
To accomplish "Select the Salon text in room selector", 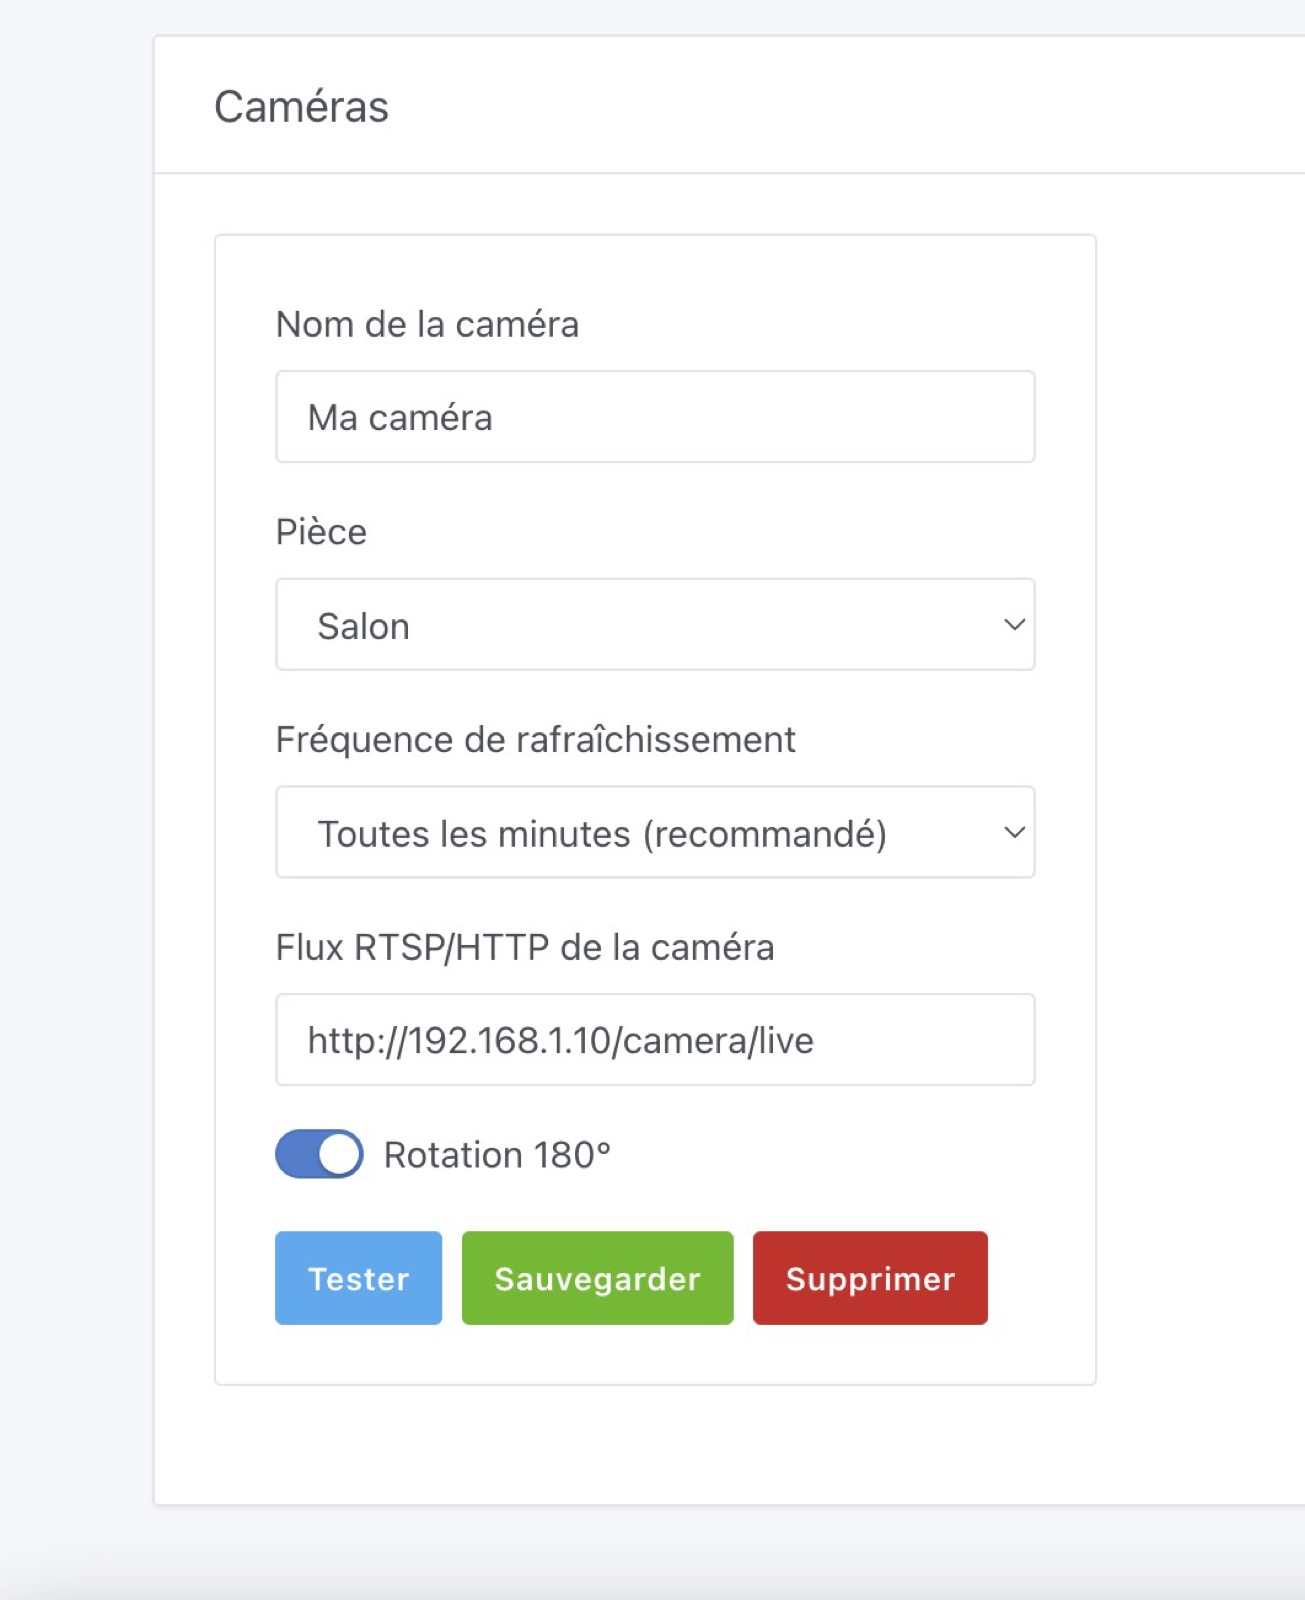I will coord(363,627).
